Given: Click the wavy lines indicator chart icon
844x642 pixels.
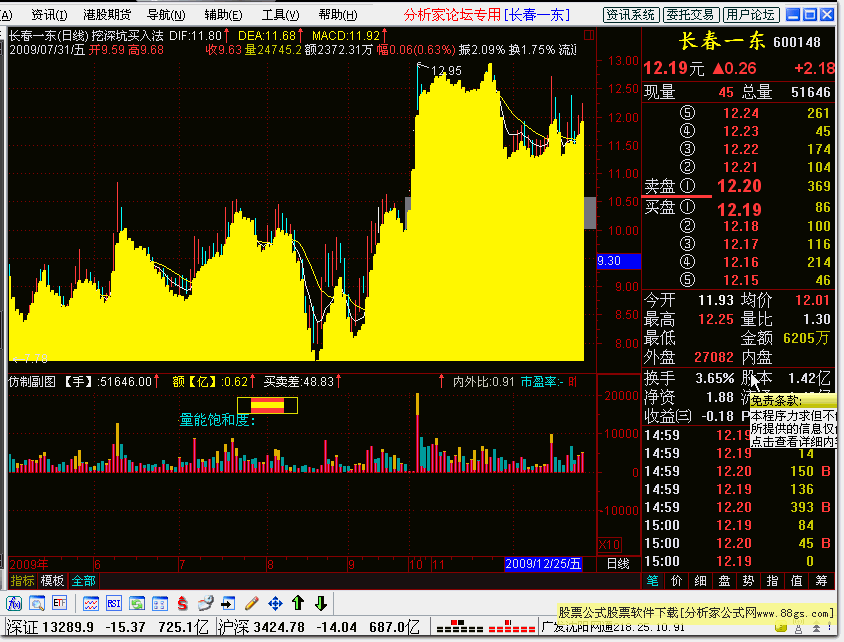Looking at the screenshot, I should (90, 604).
